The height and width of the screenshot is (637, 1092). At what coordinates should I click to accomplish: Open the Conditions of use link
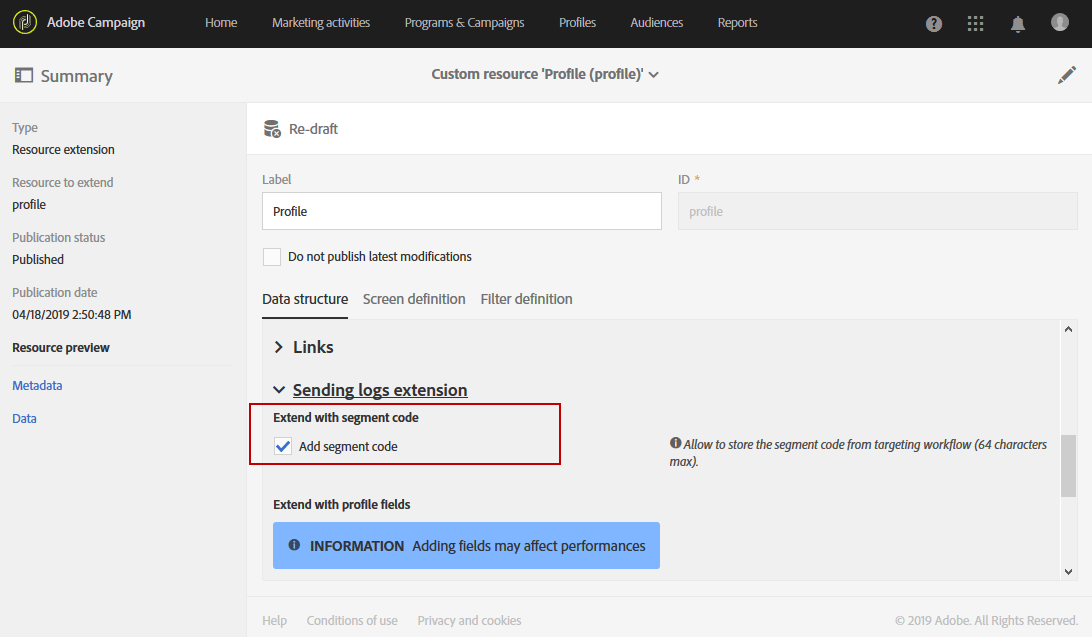tap(352, 620)
